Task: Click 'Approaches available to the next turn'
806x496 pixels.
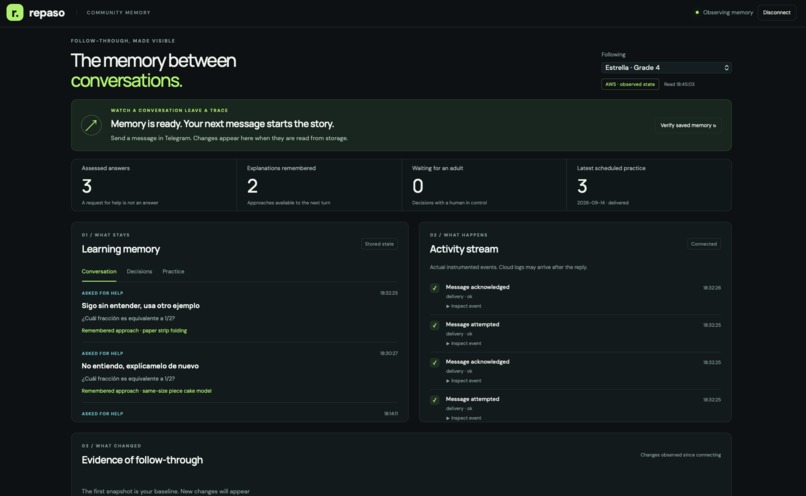Action: [288, 203]
